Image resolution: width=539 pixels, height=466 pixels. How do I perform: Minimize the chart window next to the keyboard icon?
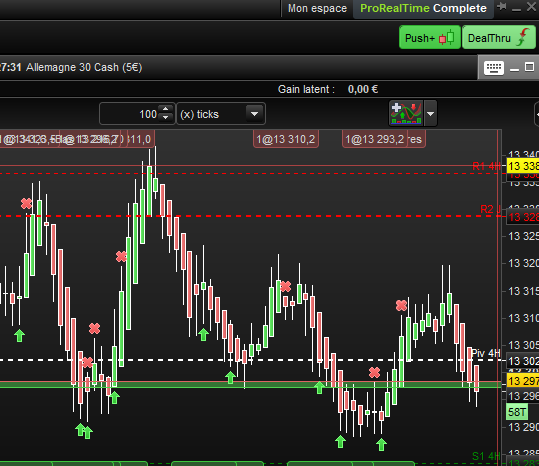pos(514,69)
